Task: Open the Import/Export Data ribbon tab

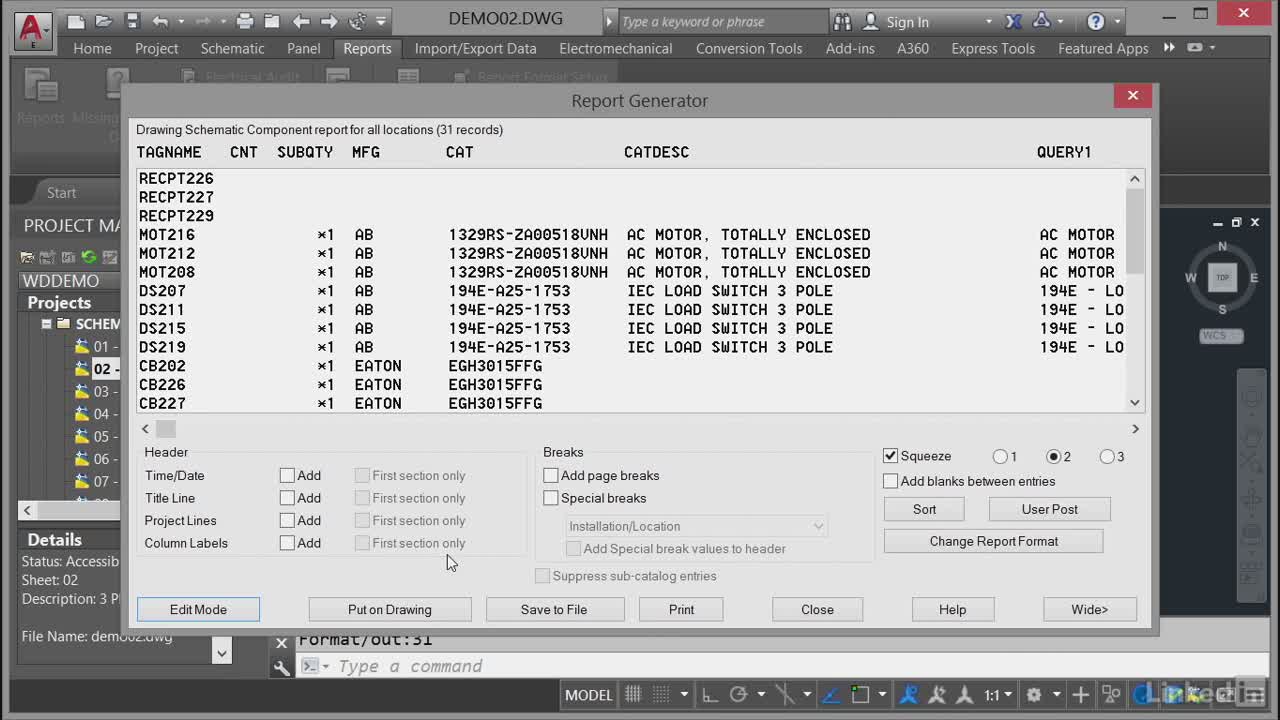Action: (475, 48)
